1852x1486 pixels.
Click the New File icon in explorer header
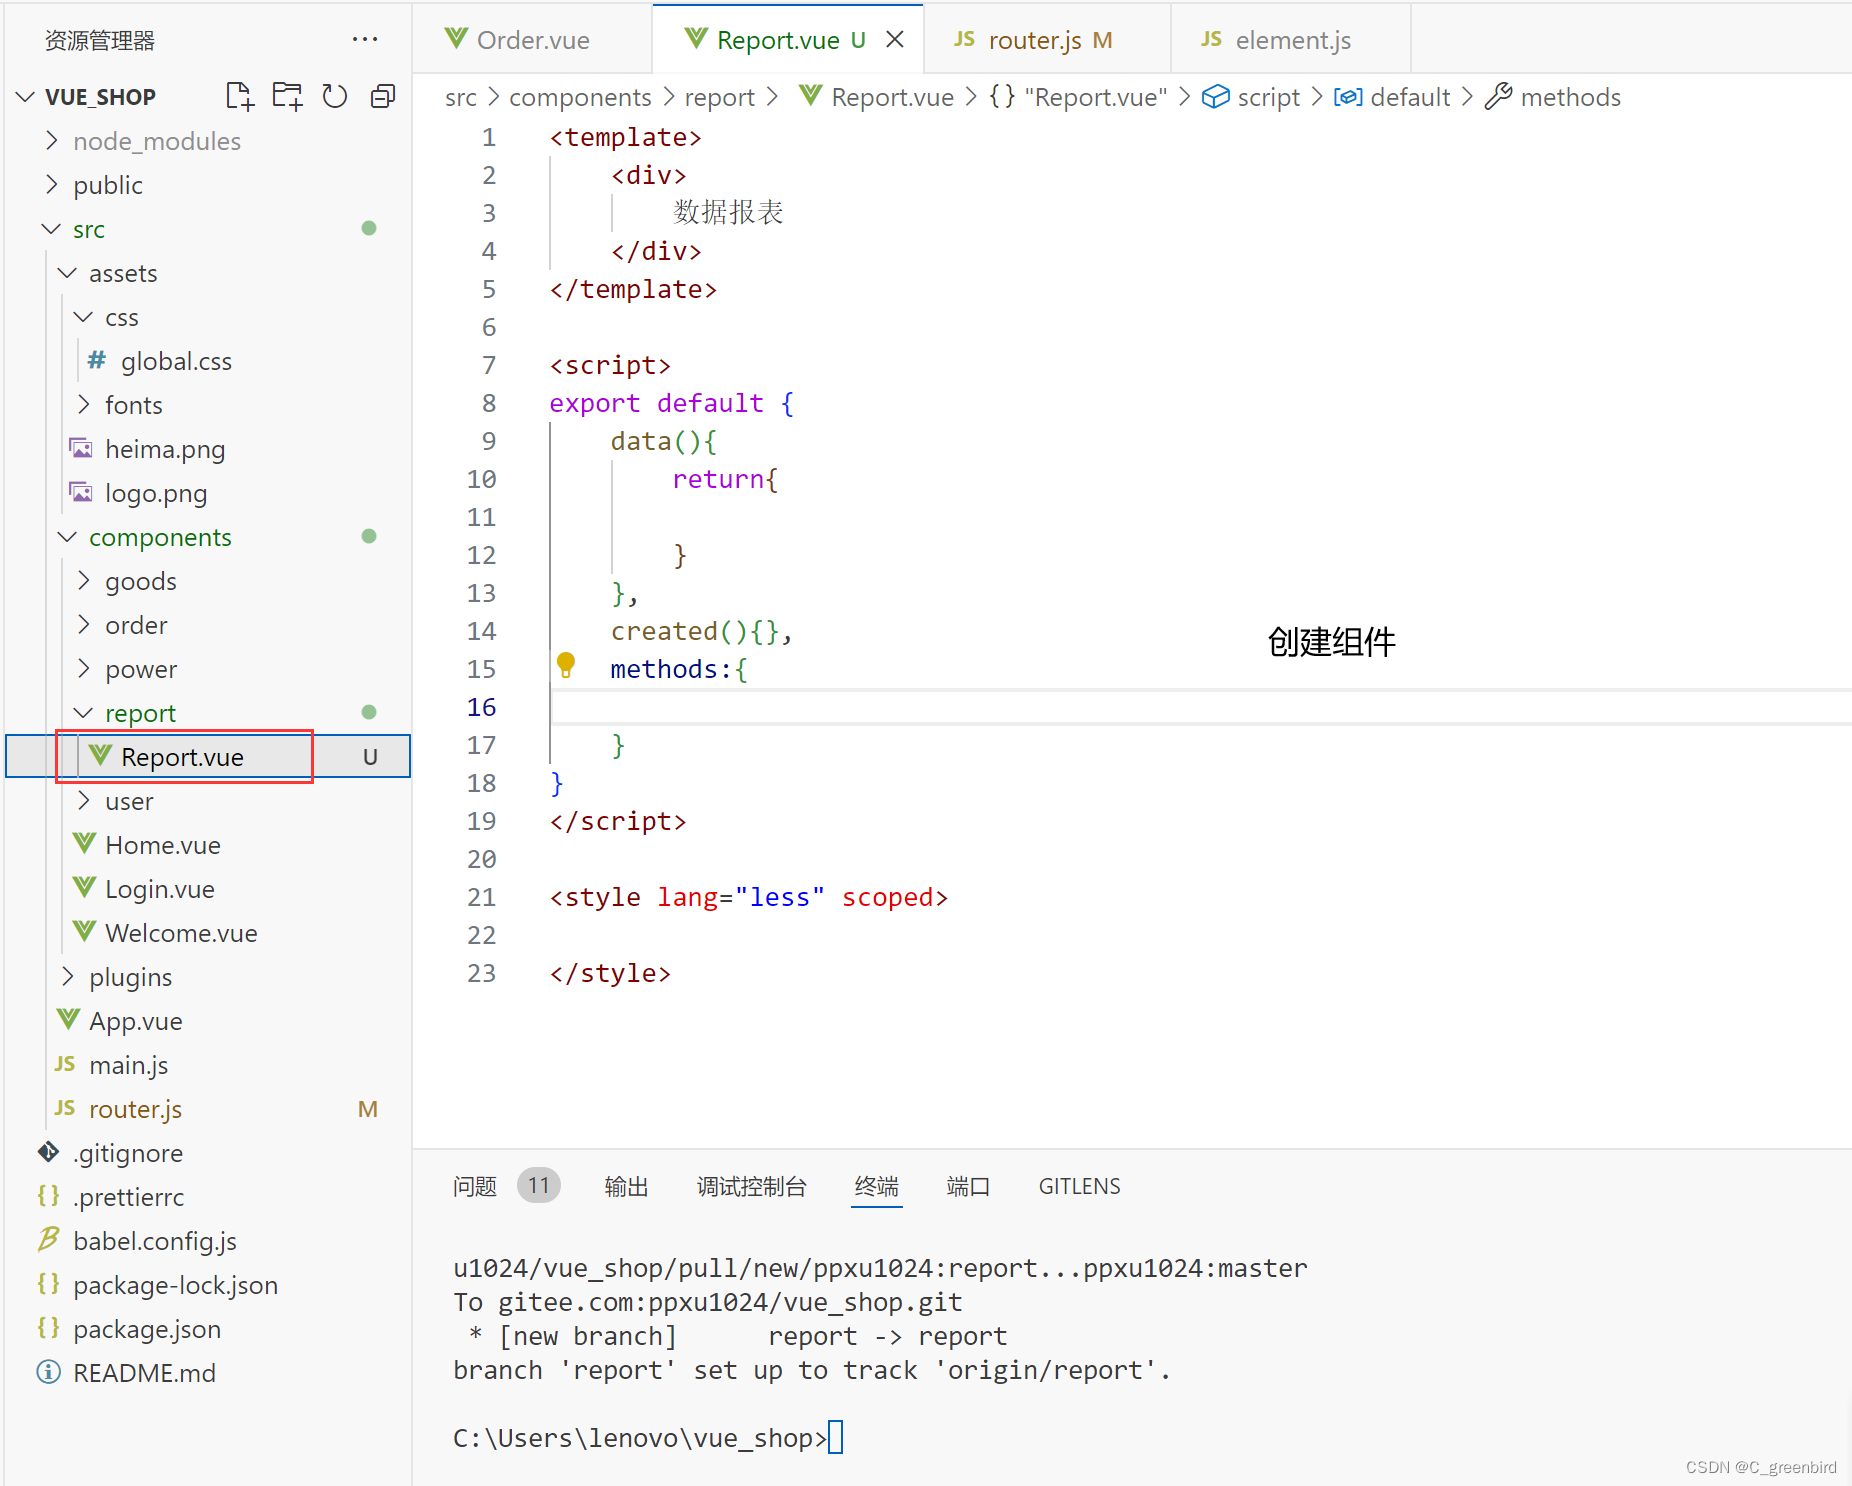click(239, 96)
